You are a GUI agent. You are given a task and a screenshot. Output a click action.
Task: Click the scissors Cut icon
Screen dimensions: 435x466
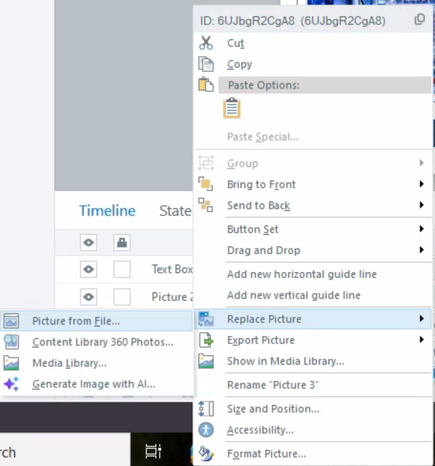(206, 43)
